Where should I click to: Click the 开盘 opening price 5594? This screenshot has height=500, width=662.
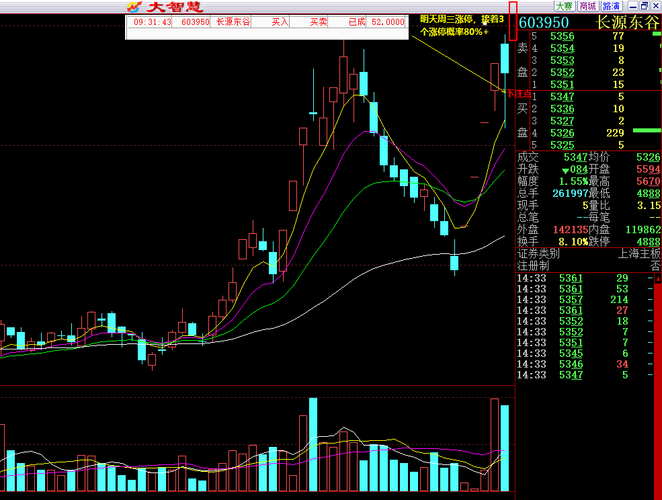(648, 169)
